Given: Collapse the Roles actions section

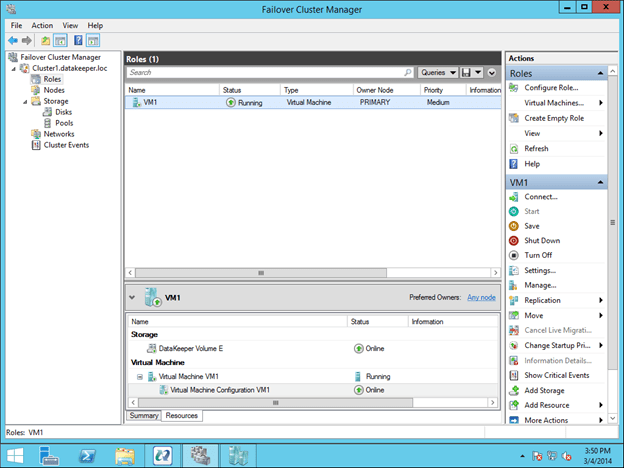Looking at the screenshot, I should point(600,73).
